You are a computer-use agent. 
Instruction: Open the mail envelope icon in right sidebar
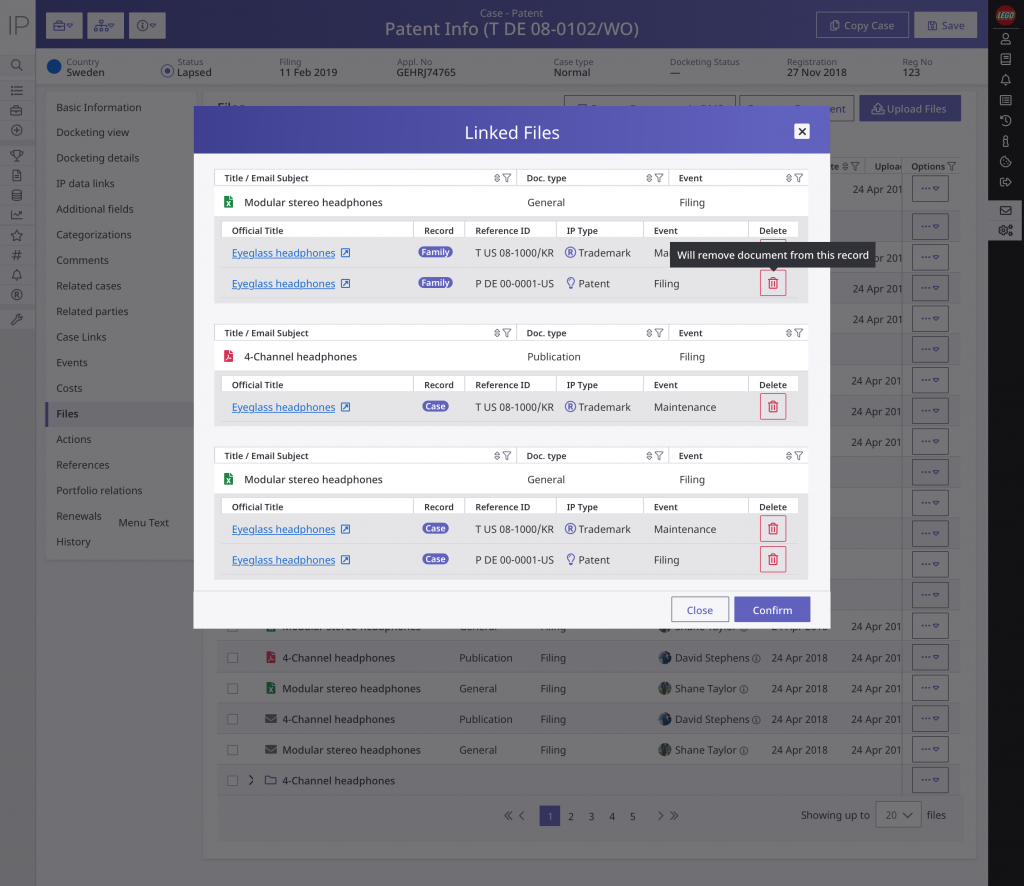[1005, 210]
